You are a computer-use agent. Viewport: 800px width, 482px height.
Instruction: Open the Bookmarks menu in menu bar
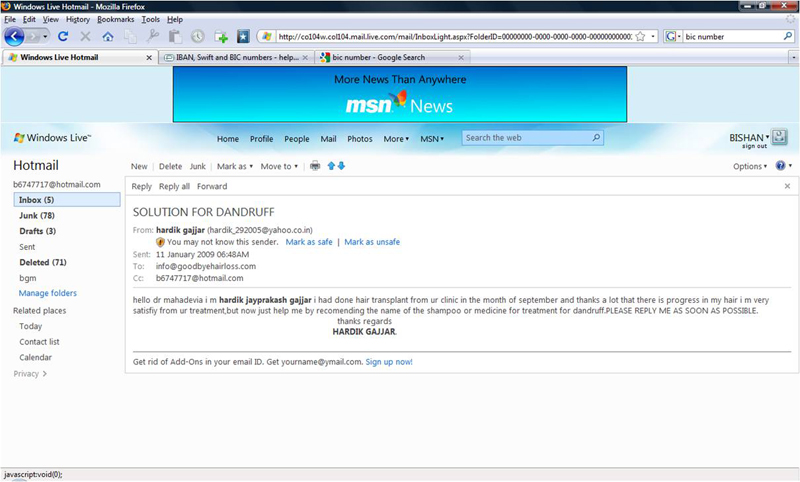(115, 19)
